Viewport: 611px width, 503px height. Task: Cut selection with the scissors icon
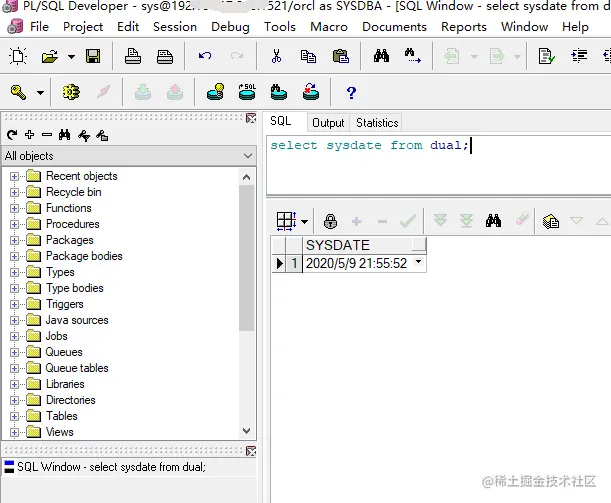(276, 56)
